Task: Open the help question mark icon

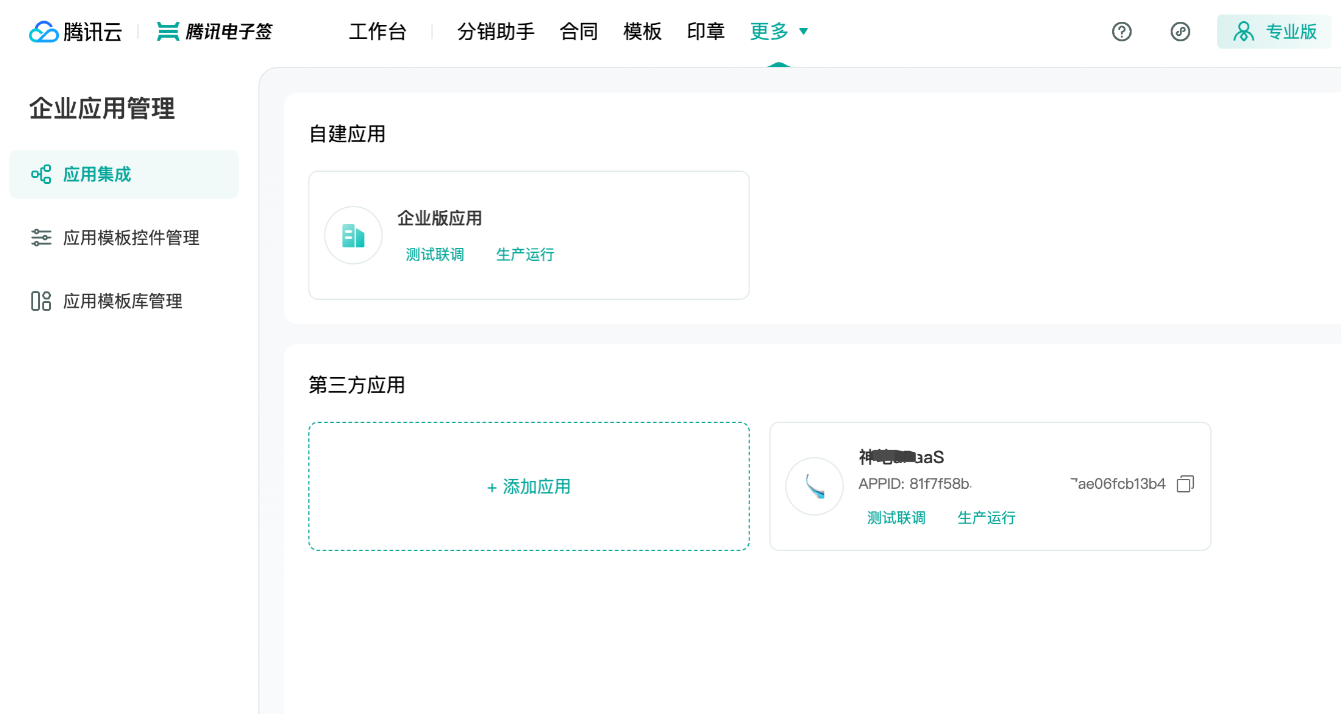Action: 1121,32
